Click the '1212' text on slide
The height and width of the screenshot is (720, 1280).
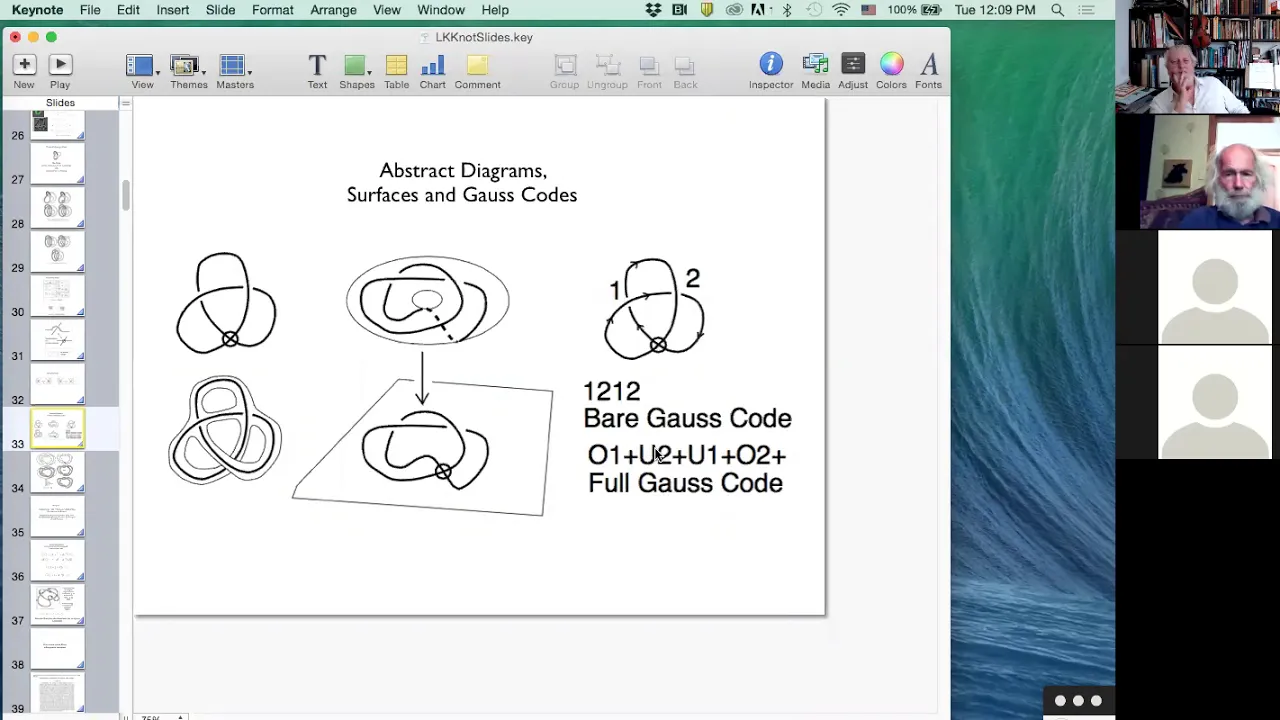coord(611,391)
